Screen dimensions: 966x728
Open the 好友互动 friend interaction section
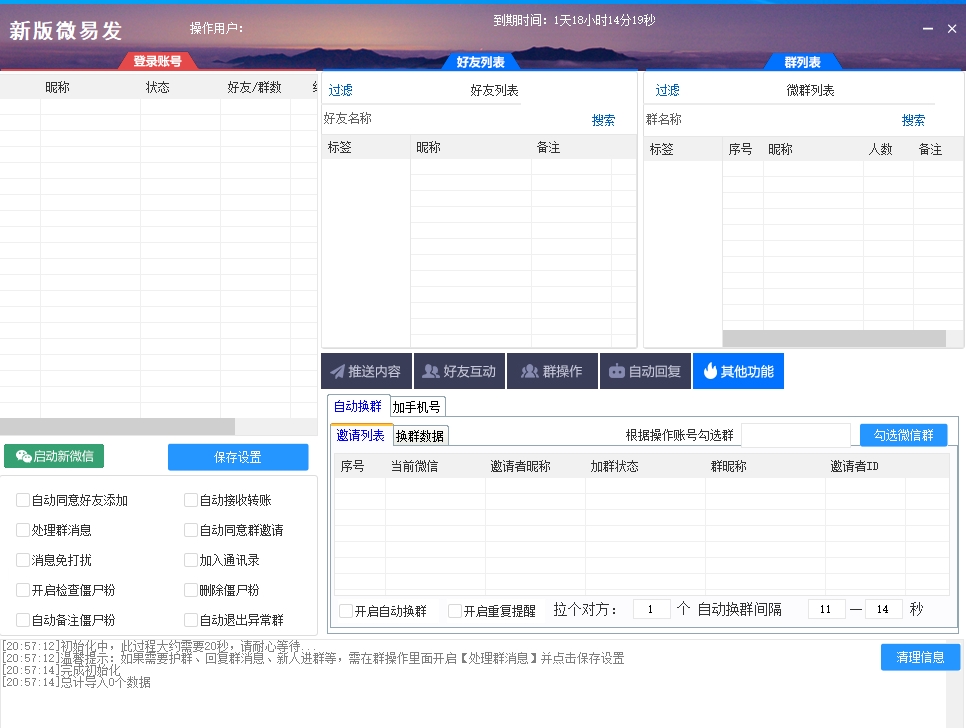pyautogui.click(x=460, y=371)
